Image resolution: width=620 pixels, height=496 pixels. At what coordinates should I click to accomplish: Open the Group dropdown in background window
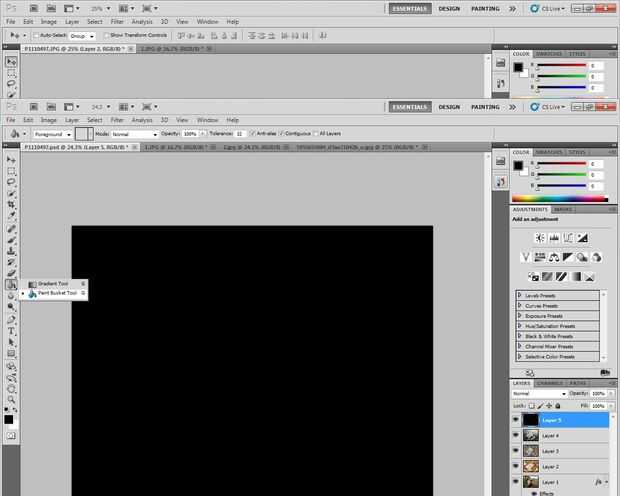(82, 36)
